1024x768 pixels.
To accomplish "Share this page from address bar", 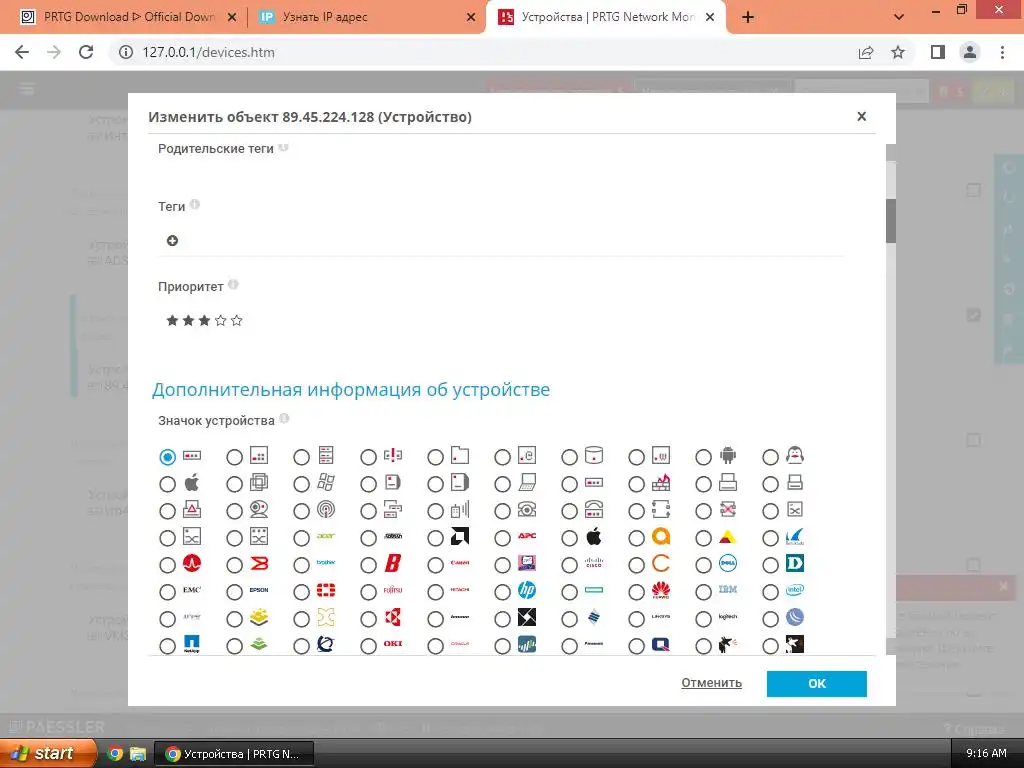I will click(866, 52).
